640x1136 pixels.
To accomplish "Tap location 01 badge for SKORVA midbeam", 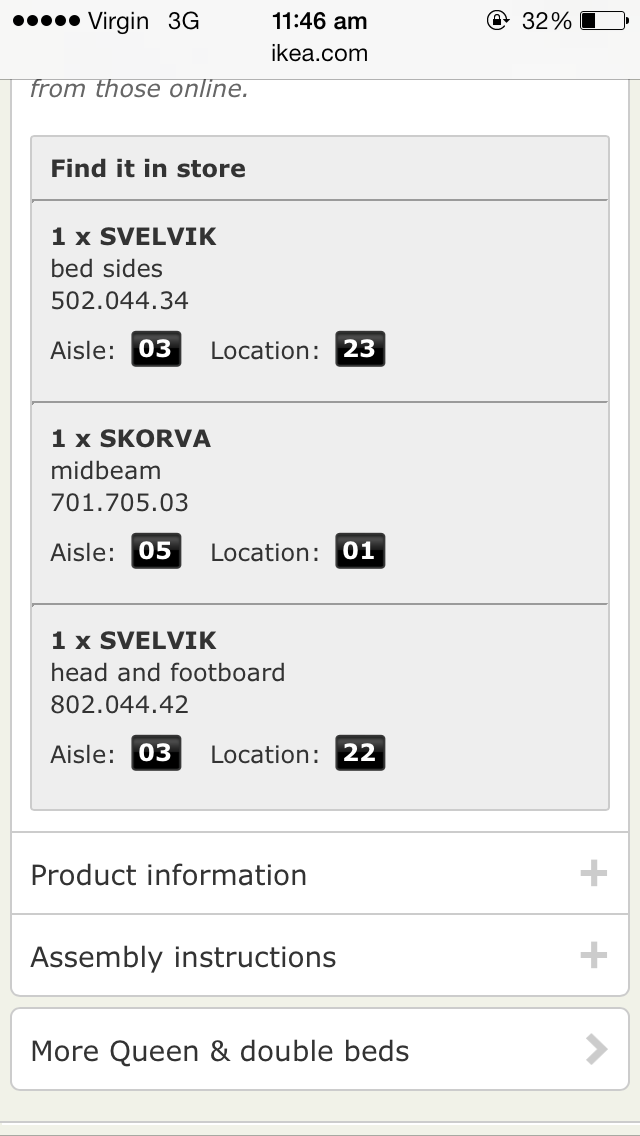I will click(359, 551).
